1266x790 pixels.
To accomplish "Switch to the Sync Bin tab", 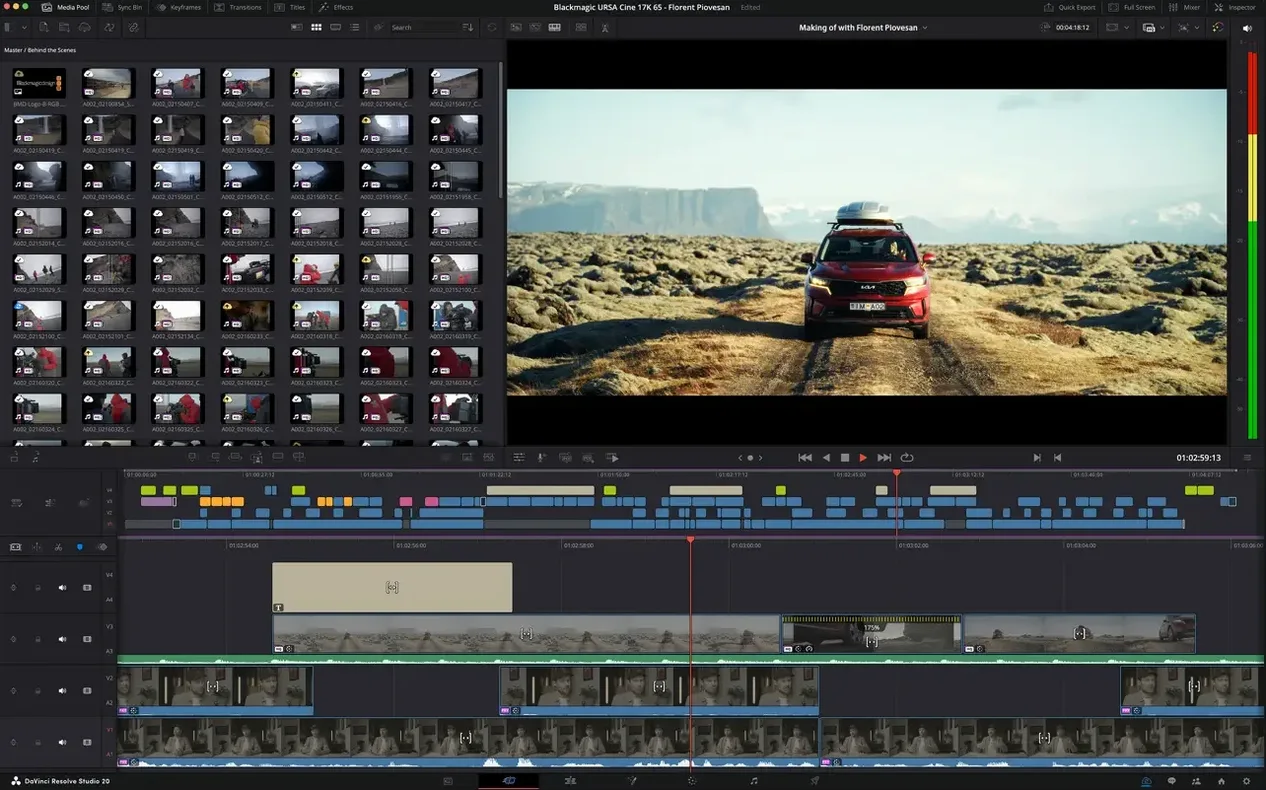I will click(x=122, y=7).
